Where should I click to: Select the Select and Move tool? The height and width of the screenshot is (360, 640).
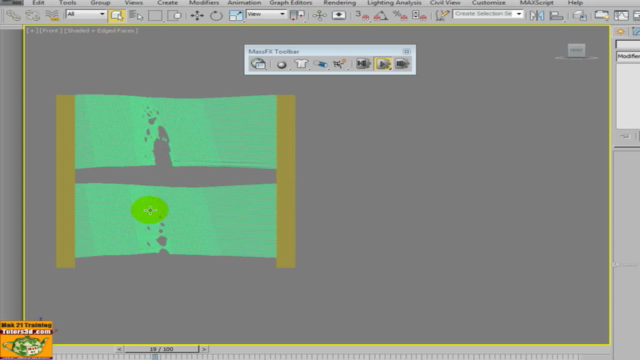(197, 16)
